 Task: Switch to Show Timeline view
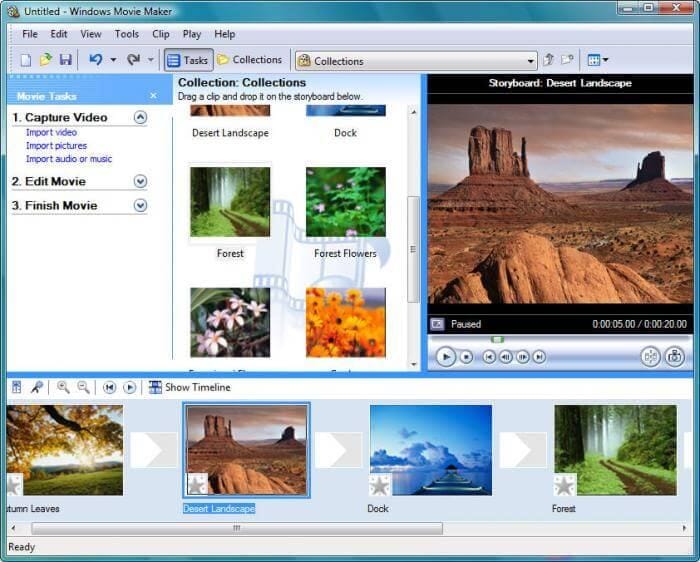[x=190, y=387]
